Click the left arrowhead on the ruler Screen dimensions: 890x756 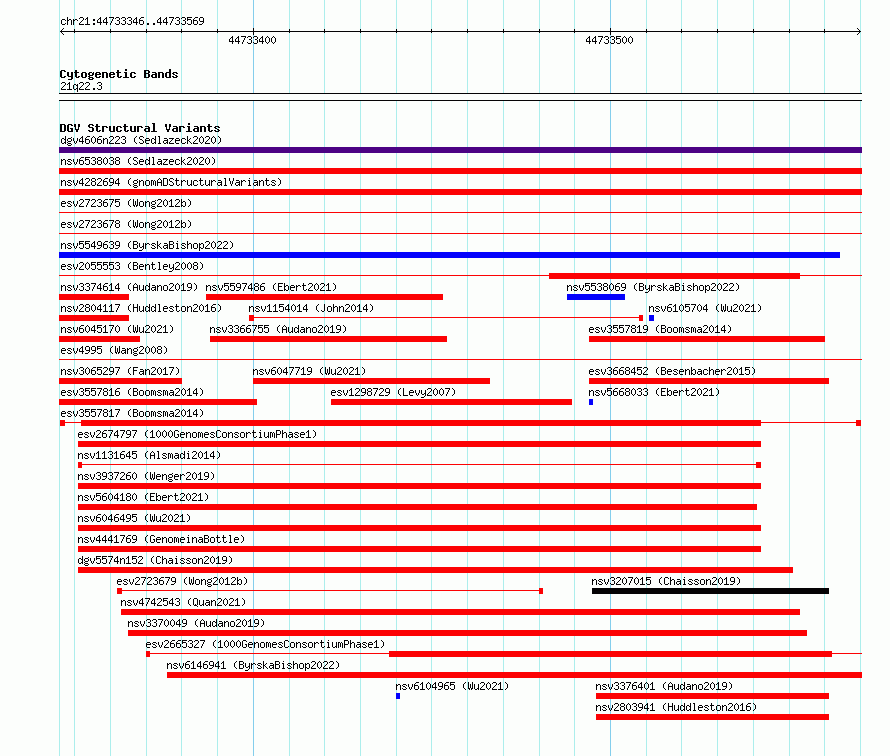[62, 32]
